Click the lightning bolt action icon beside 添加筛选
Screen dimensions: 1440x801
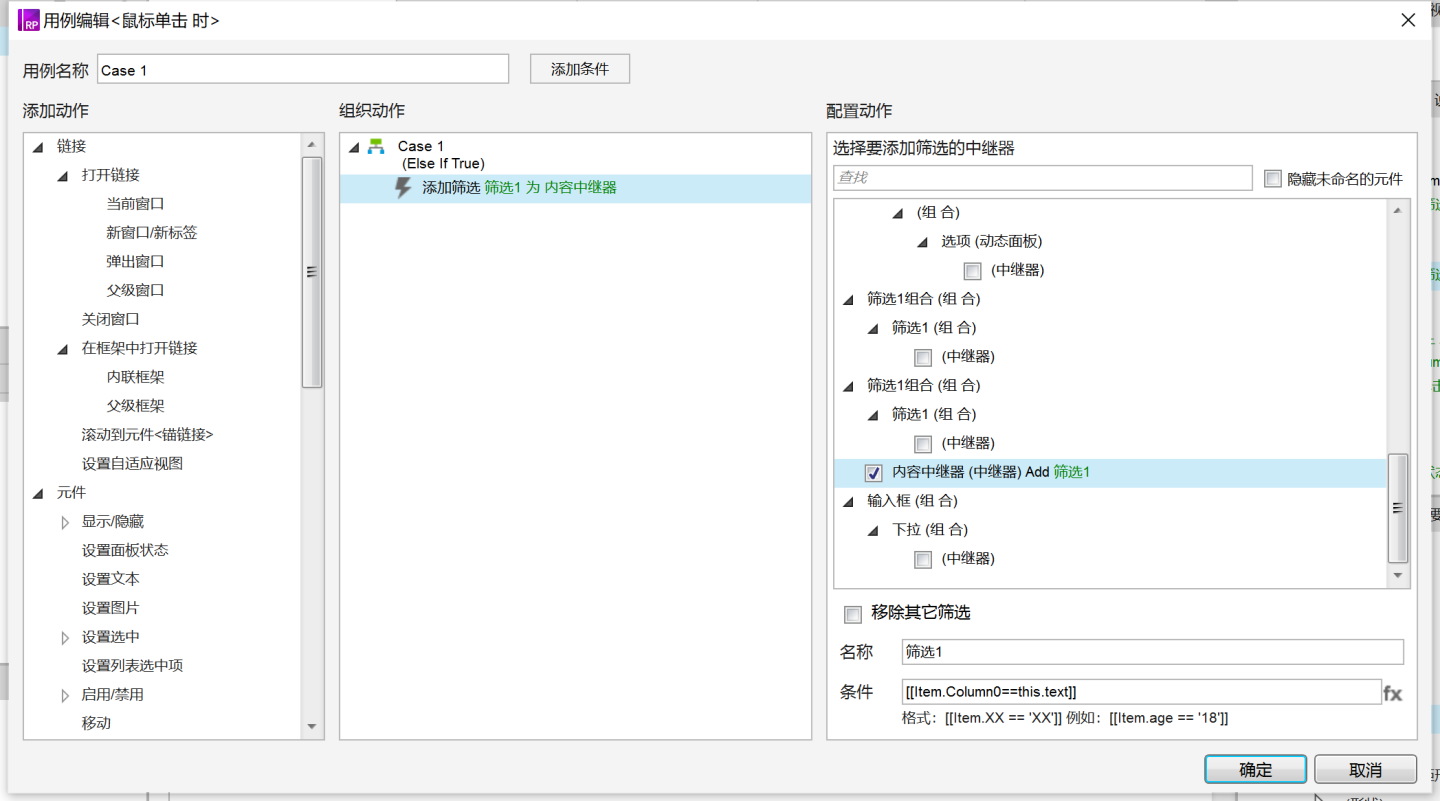point(403,187)
